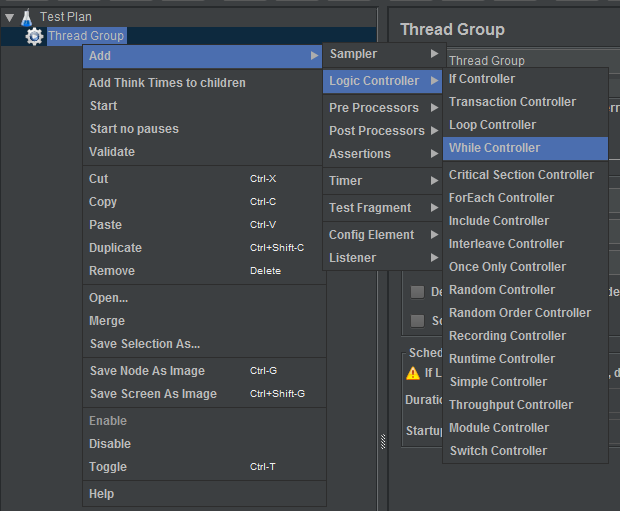
Task: Select Logic Controller menu entry
Action: tap(382, 81)
